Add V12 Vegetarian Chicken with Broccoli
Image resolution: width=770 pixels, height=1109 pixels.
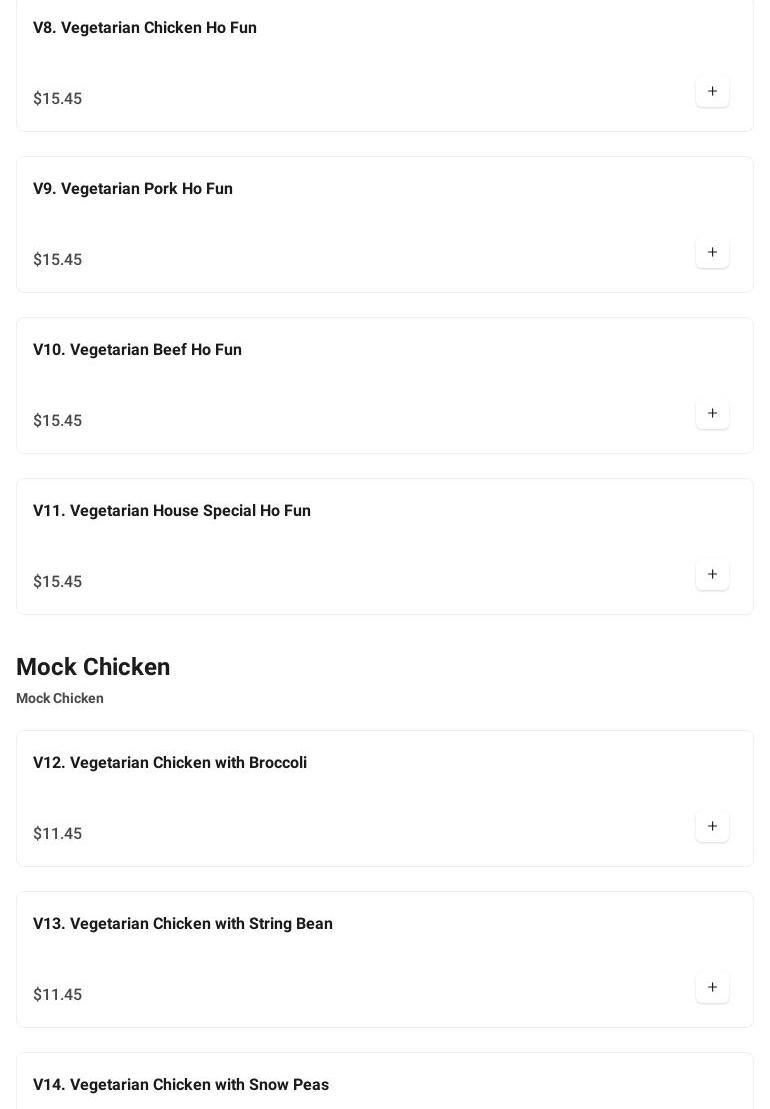coord(712,827)
